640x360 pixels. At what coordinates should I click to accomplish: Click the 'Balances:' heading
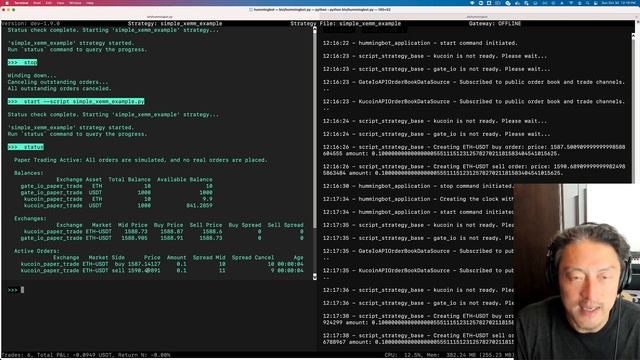pyautogui.click(x=29, y=173)
